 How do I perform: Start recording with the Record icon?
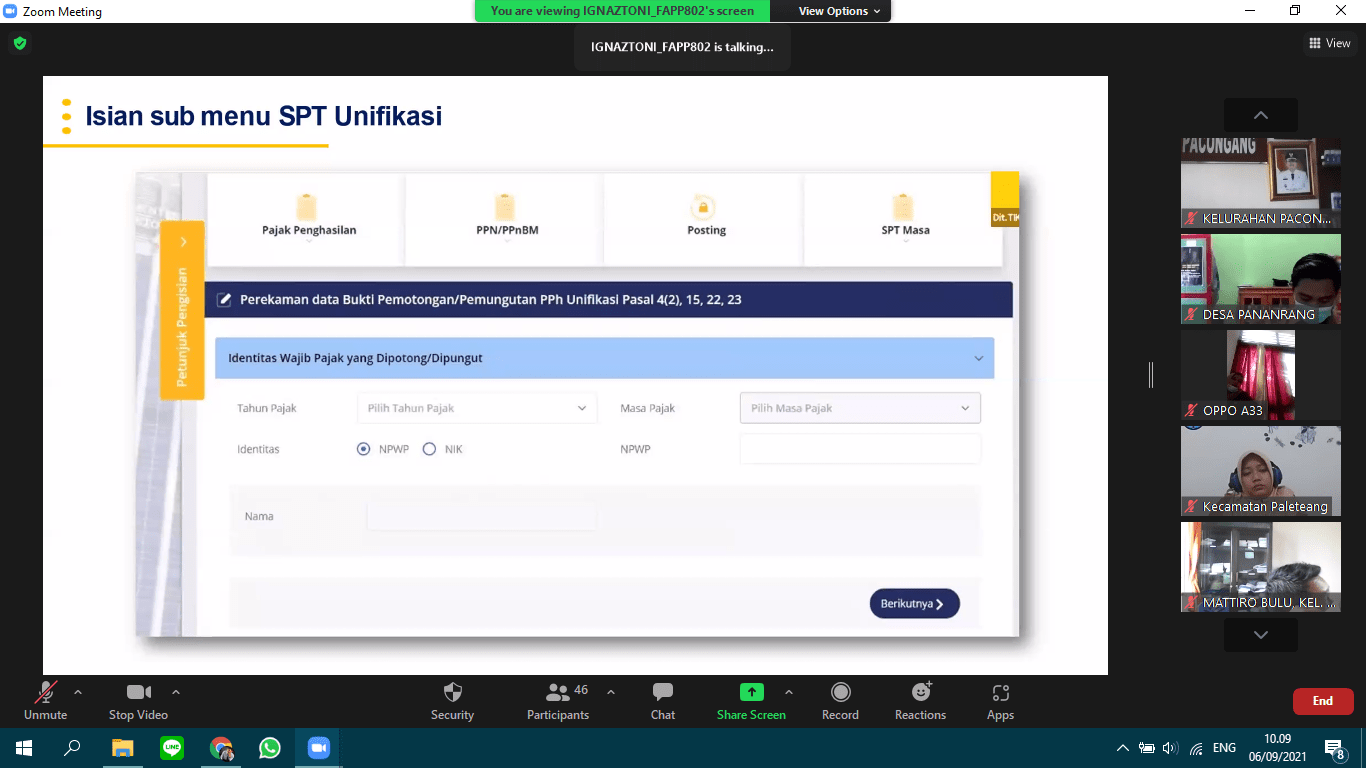tap(840, 692)
